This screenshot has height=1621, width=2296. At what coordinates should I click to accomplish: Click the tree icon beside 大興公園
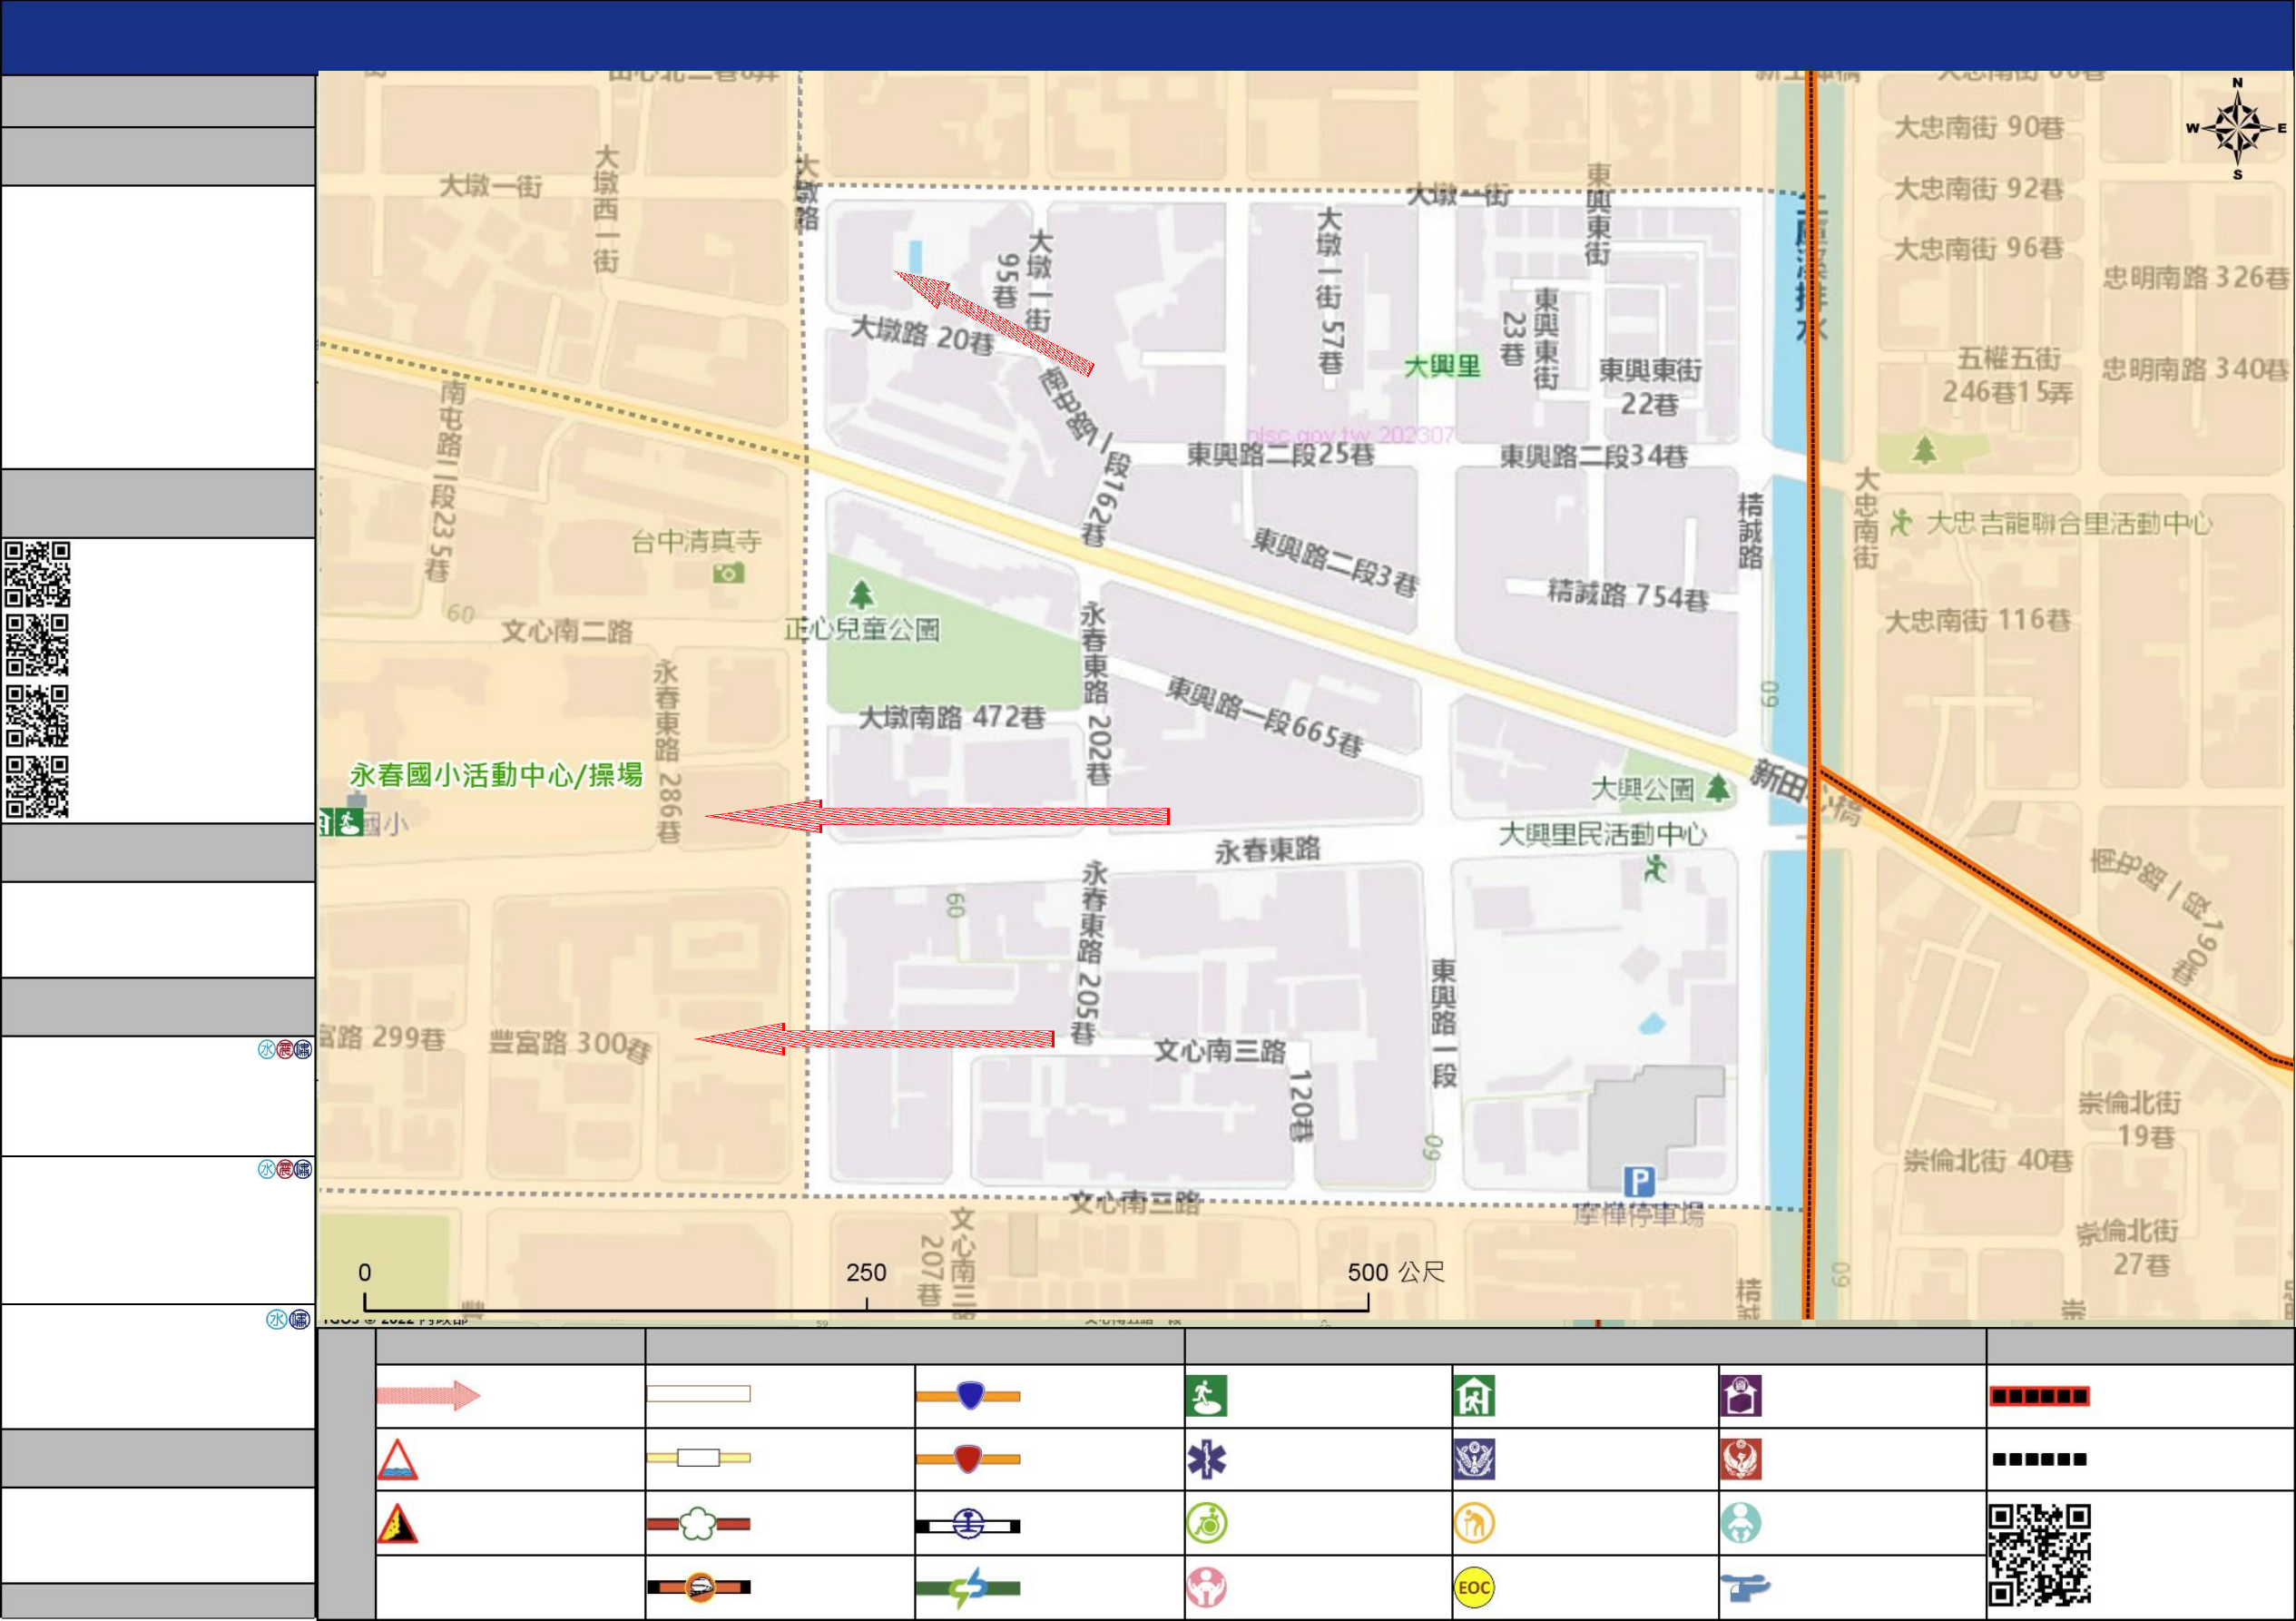1718,788
